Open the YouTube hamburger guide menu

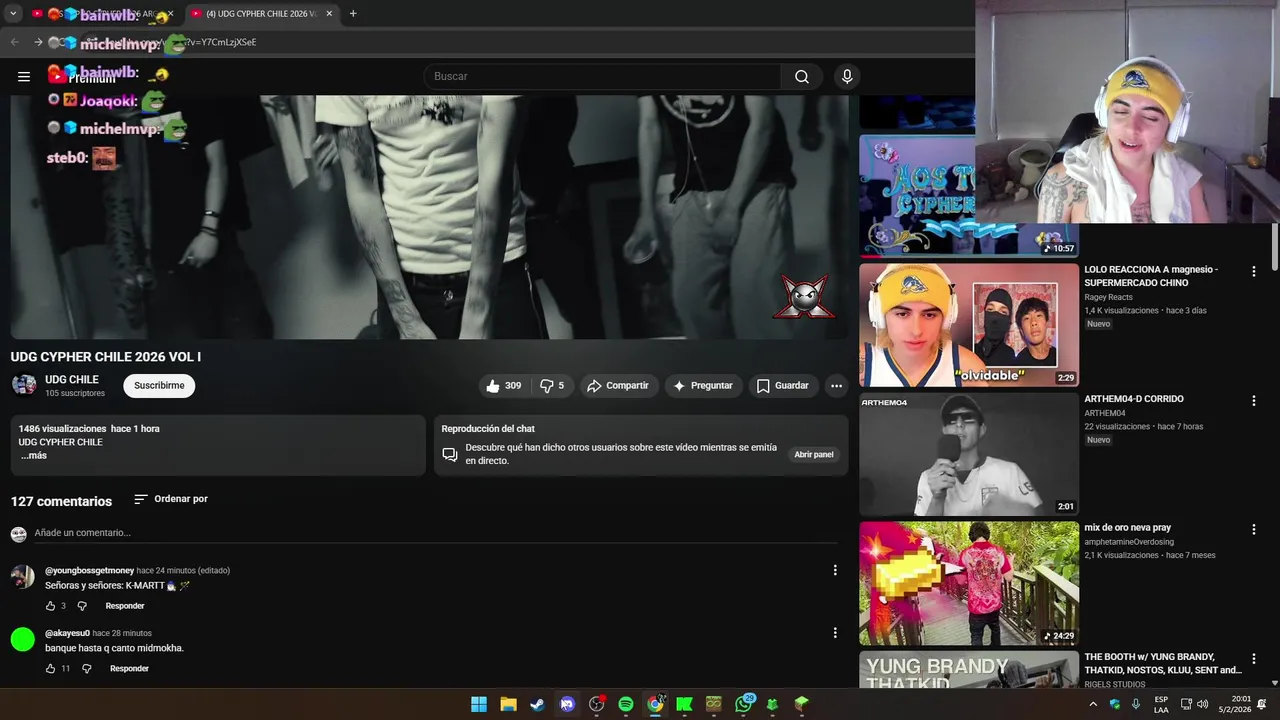tap(24, 77)
